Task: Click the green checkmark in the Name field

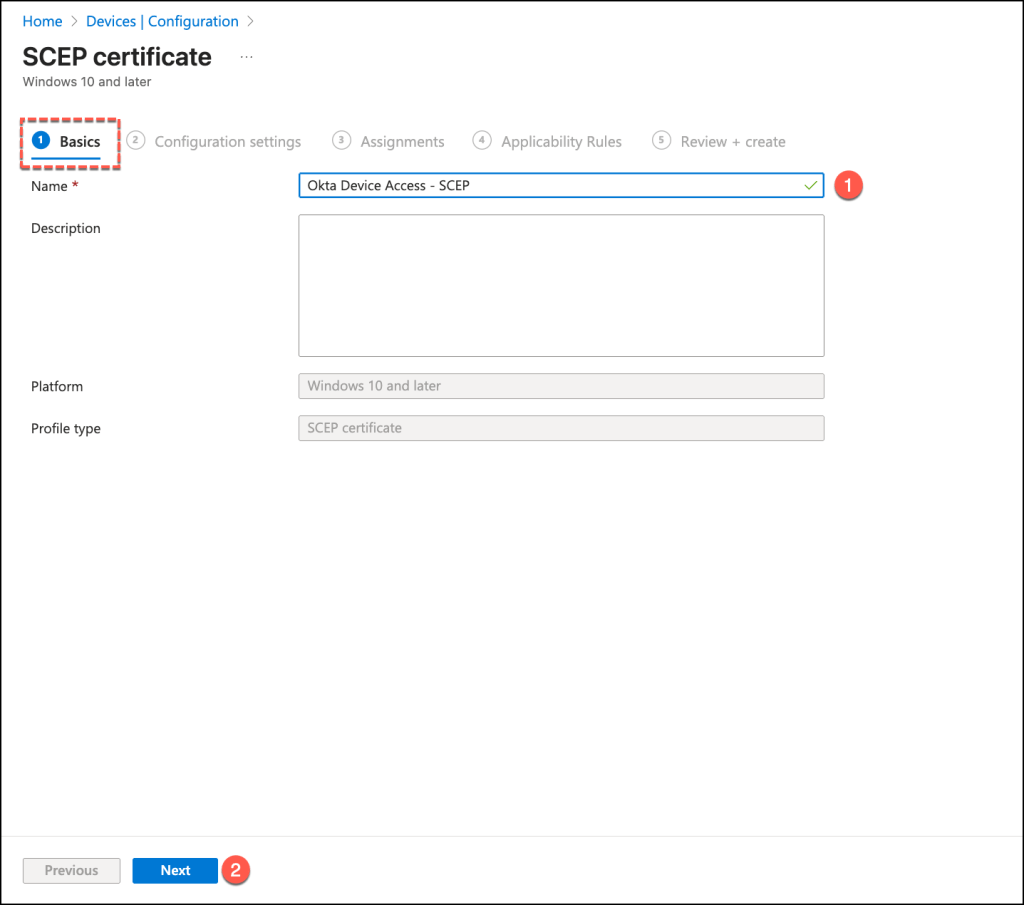Action: 810,186
